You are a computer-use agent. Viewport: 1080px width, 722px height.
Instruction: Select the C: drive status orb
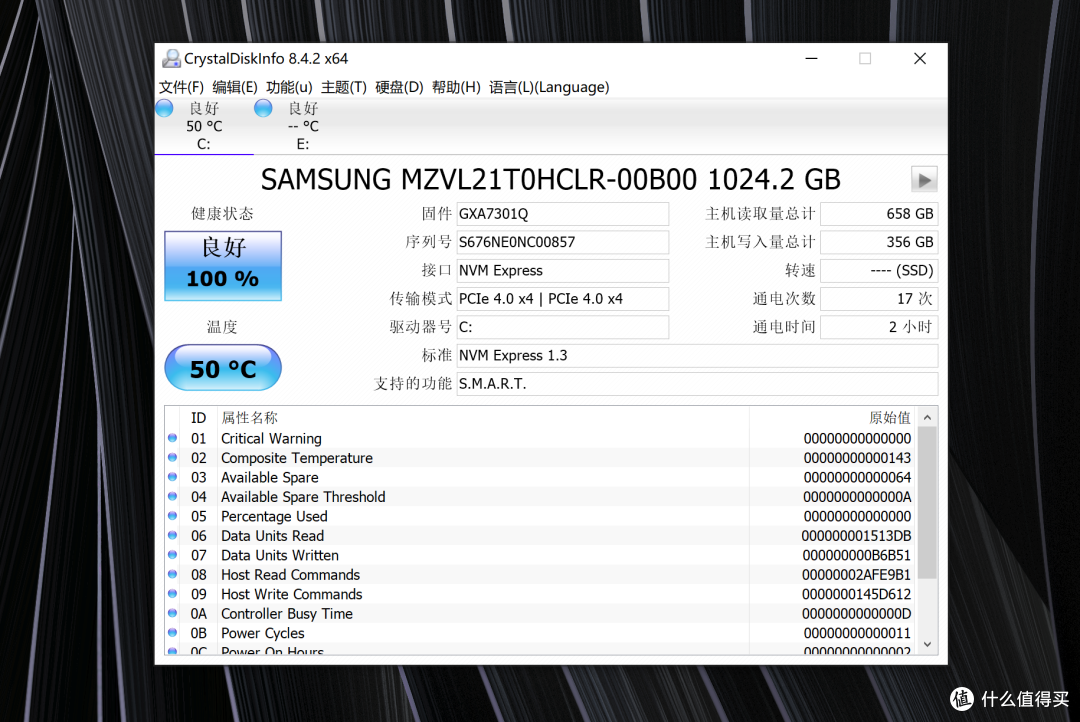point(165,108)
